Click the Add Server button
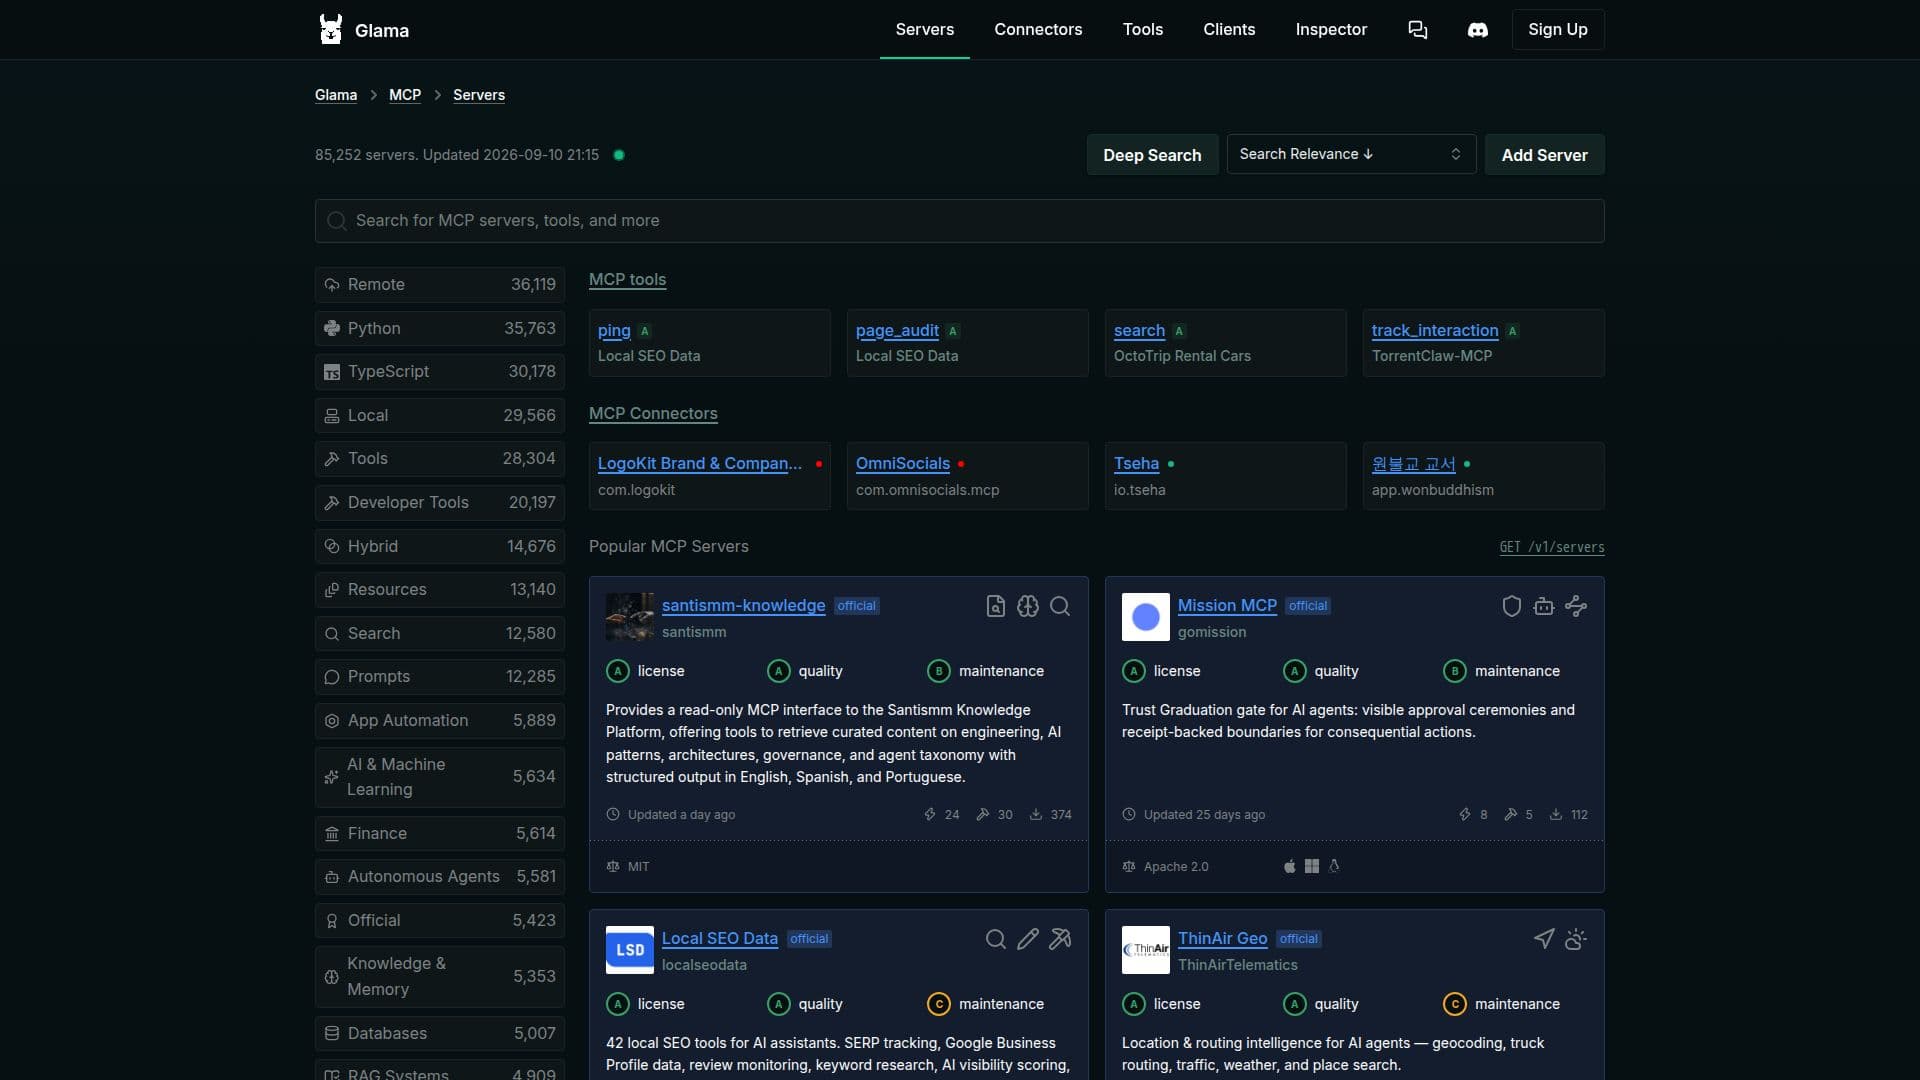The image size is (1920, 1080). (1544, 155)
